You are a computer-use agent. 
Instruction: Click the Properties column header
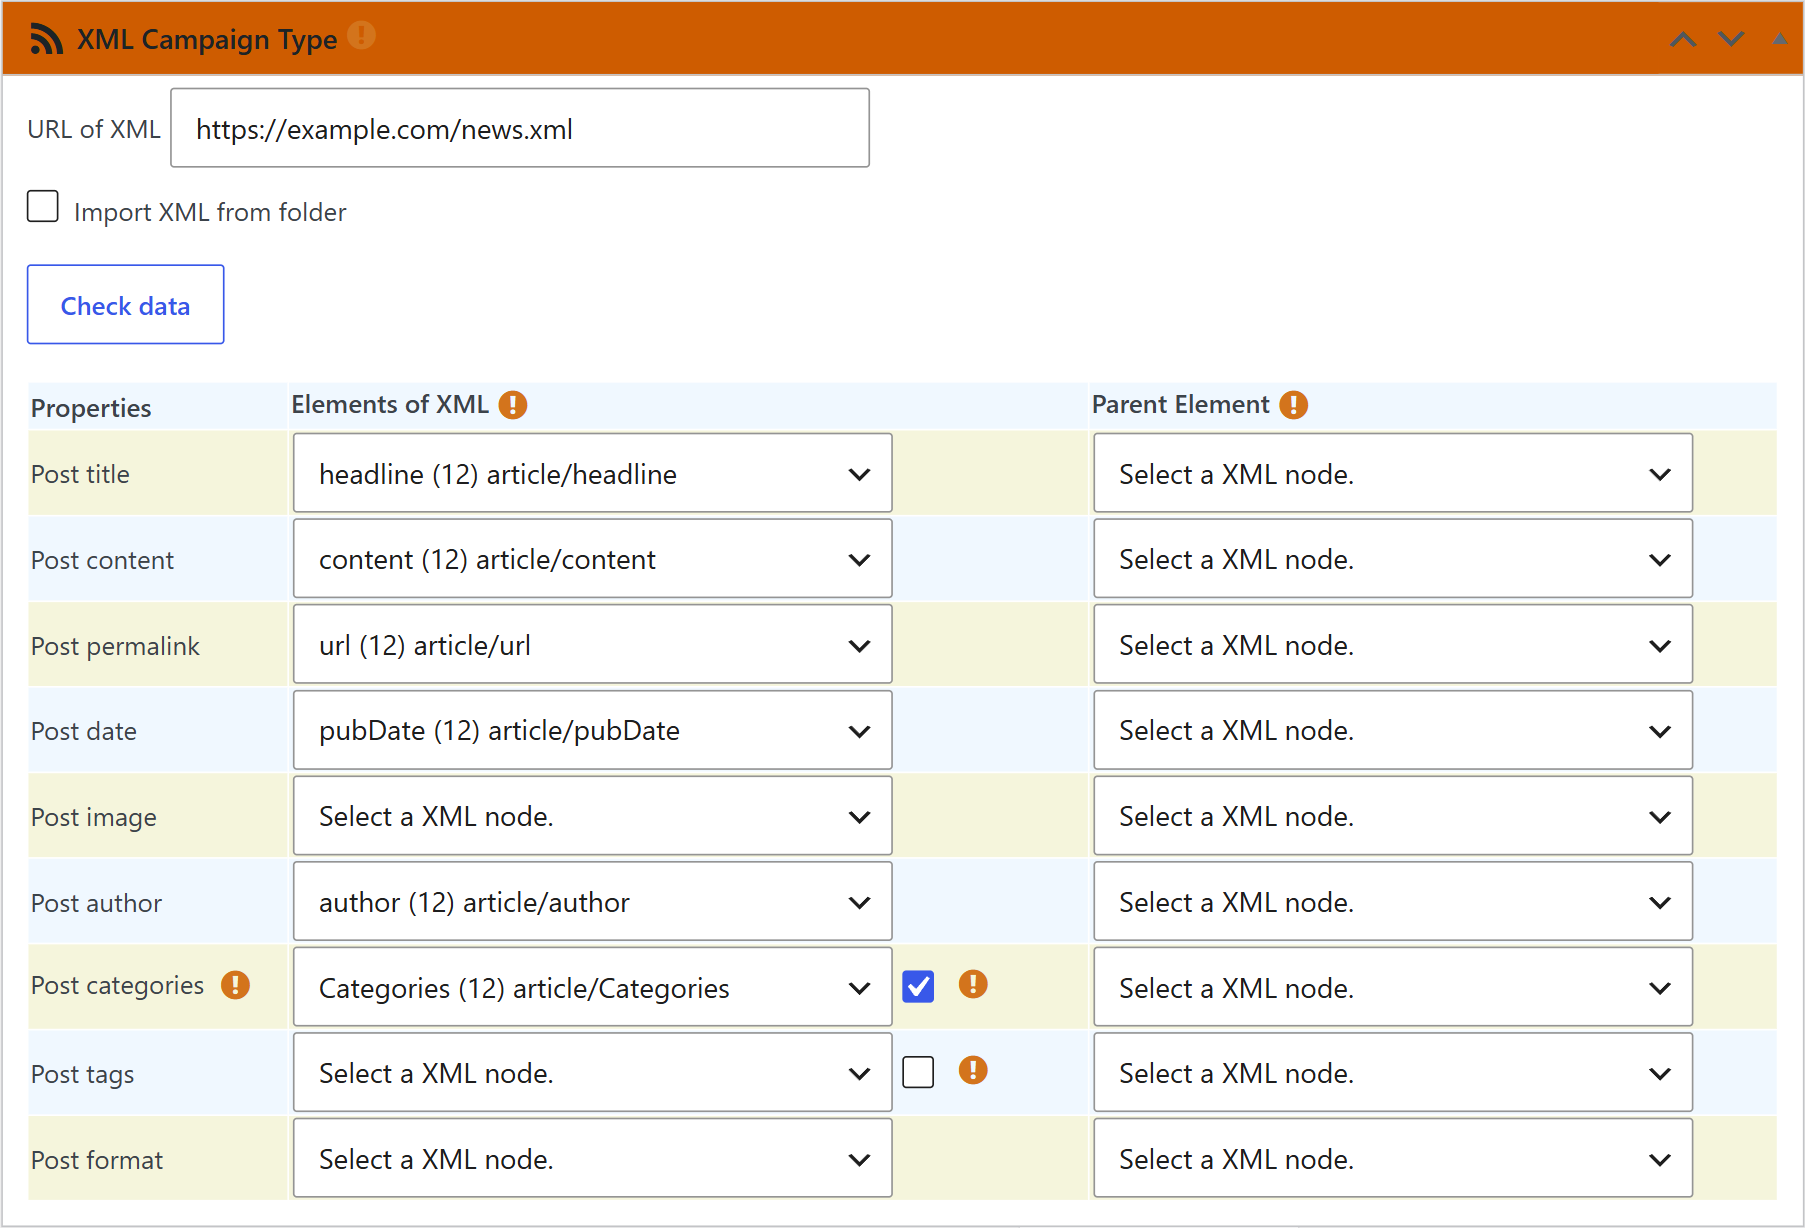[91, 408]
